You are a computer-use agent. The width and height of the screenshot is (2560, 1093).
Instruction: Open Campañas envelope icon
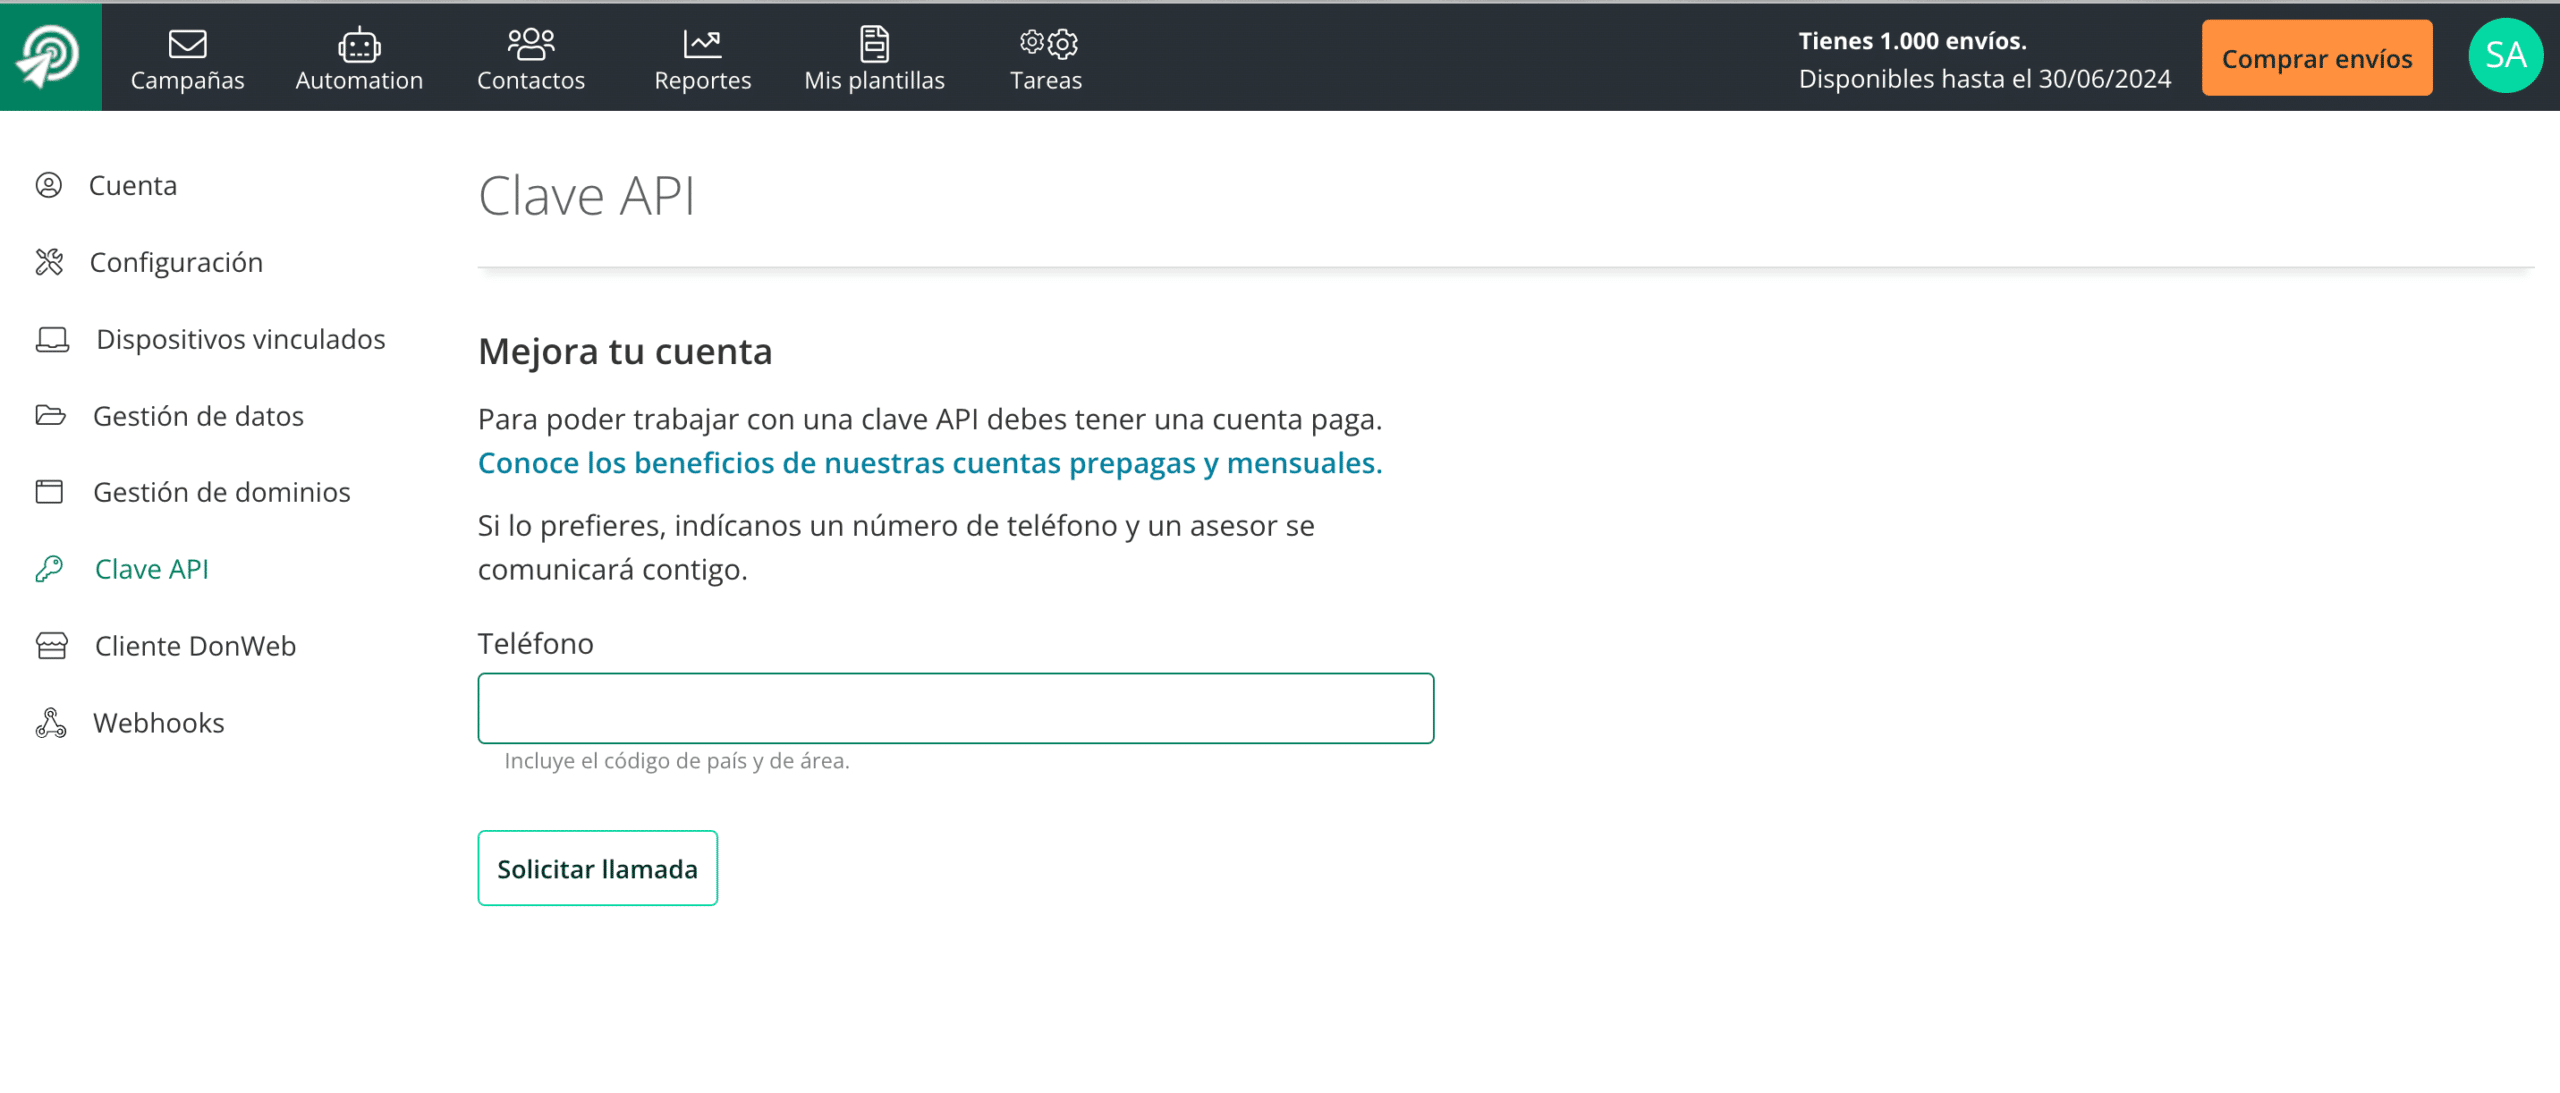(187, 44)
